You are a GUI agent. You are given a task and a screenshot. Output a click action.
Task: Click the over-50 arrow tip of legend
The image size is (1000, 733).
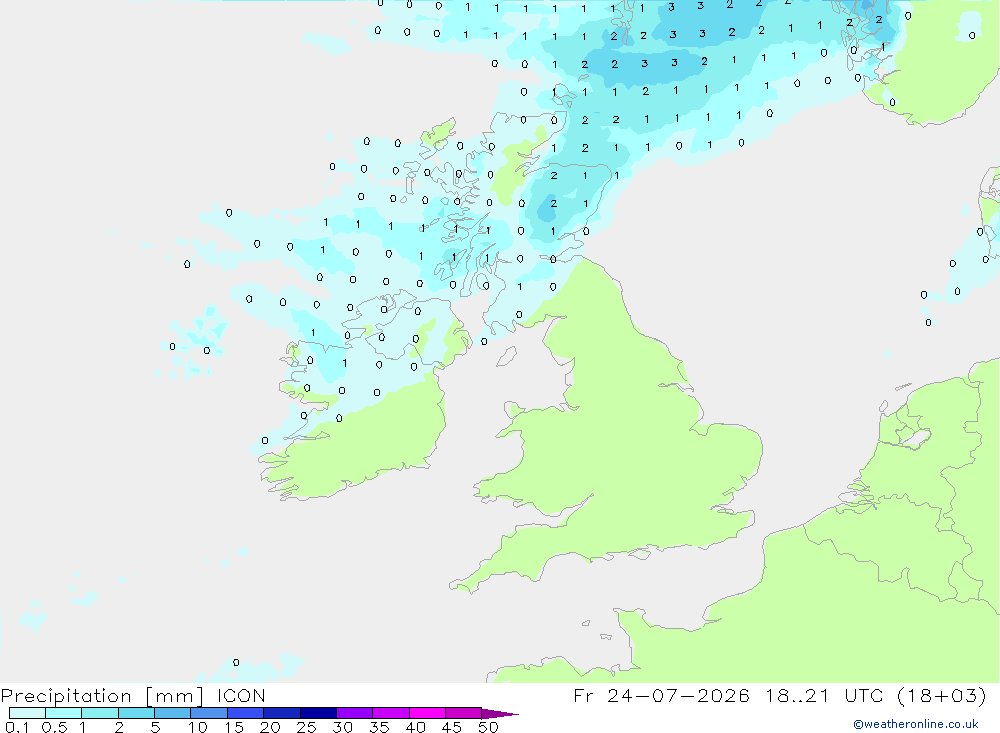tap(500, 713)
